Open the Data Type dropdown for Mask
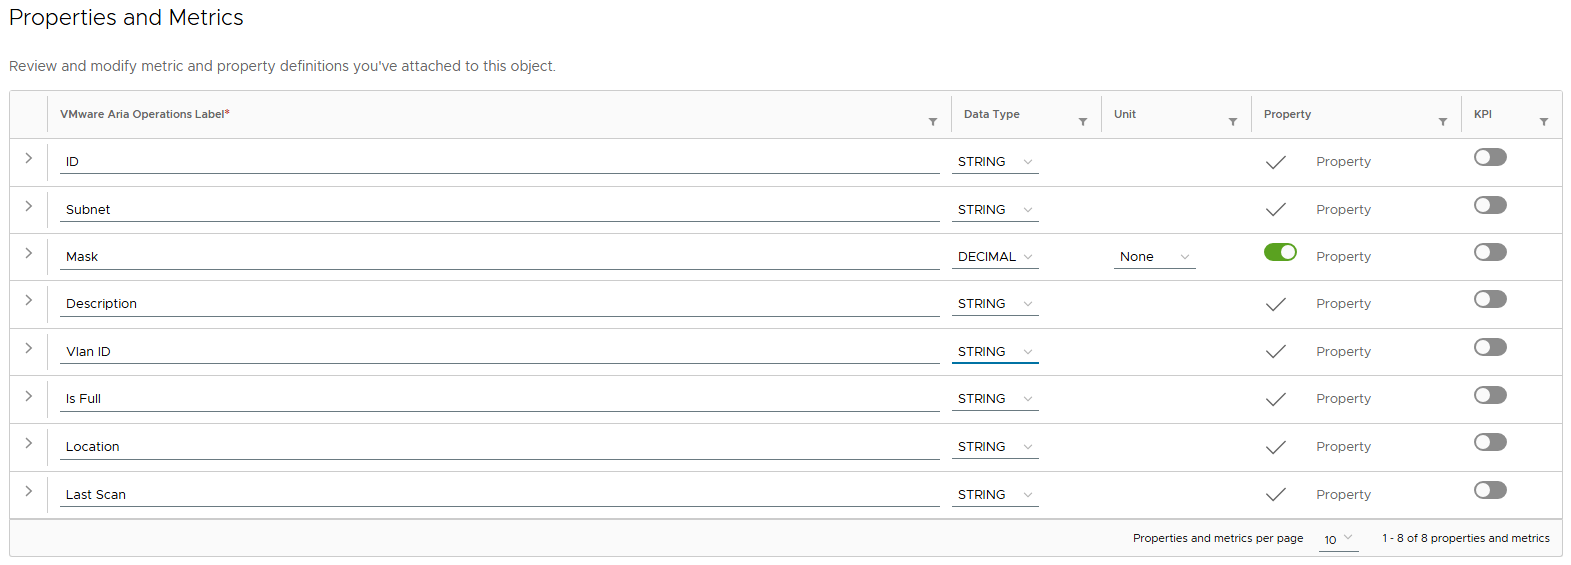The width and height of the screenshot is (1571, 565). tap(994, 257)
